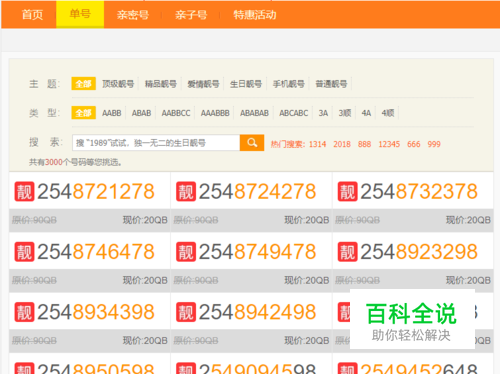The height and width of the screenshot is (374, 500).
Task: Open number 2548746478
Action: pos(96,252)
